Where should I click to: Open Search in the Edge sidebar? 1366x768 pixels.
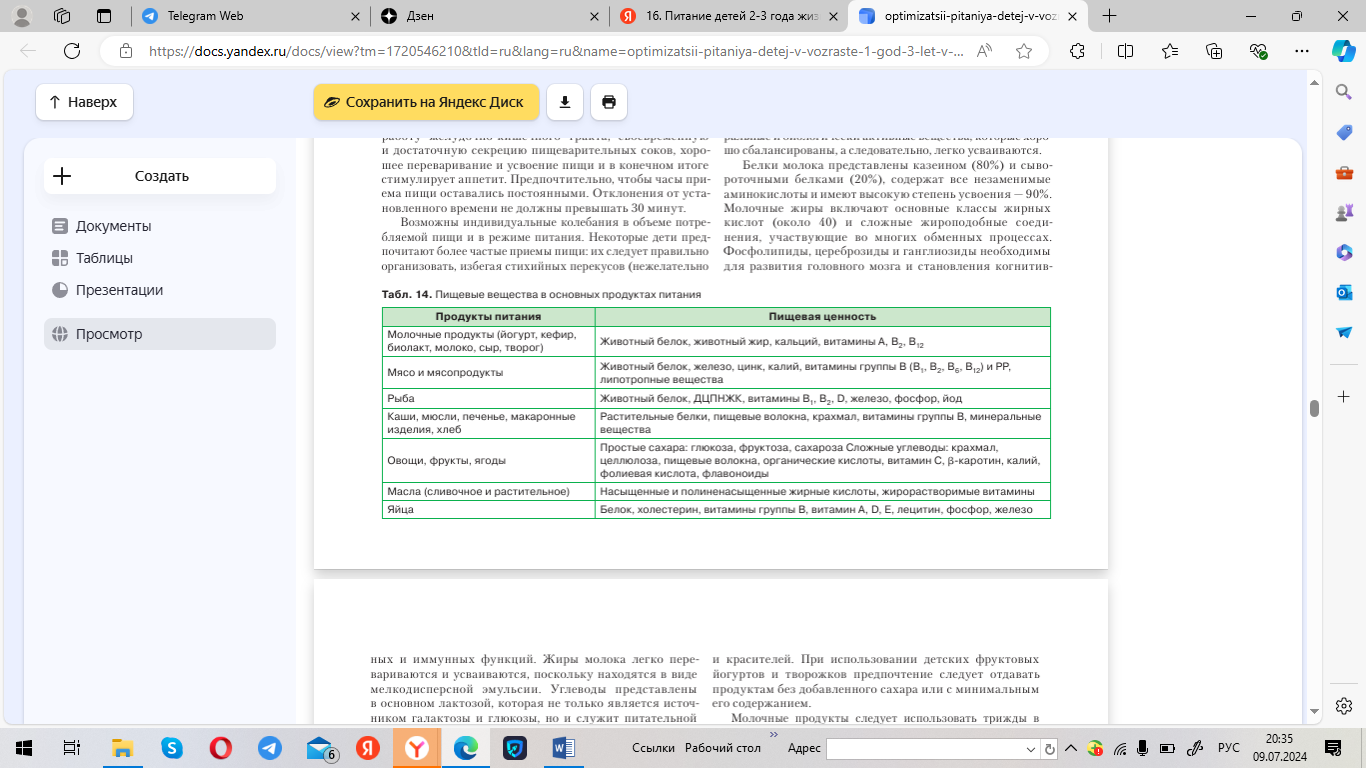(1344, 92)
